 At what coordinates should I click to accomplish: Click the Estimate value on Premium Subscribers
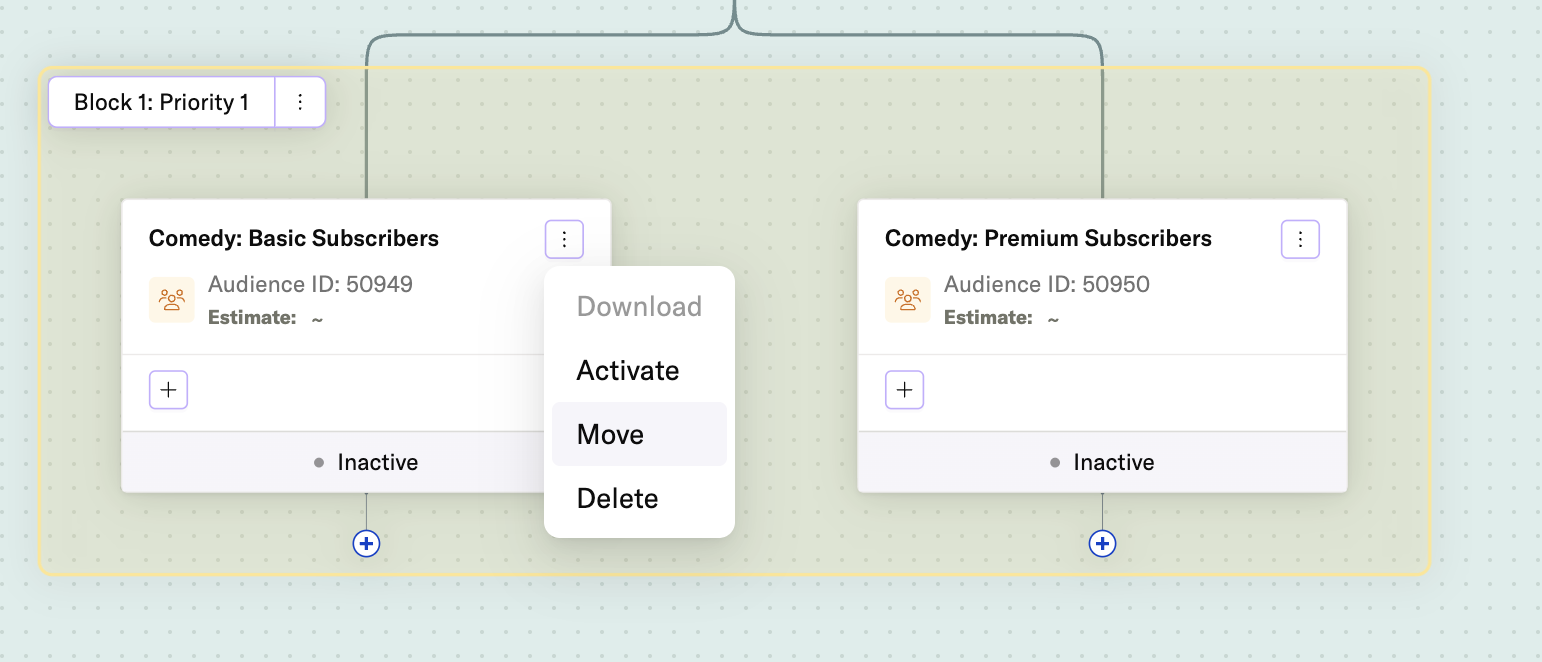1052,317
